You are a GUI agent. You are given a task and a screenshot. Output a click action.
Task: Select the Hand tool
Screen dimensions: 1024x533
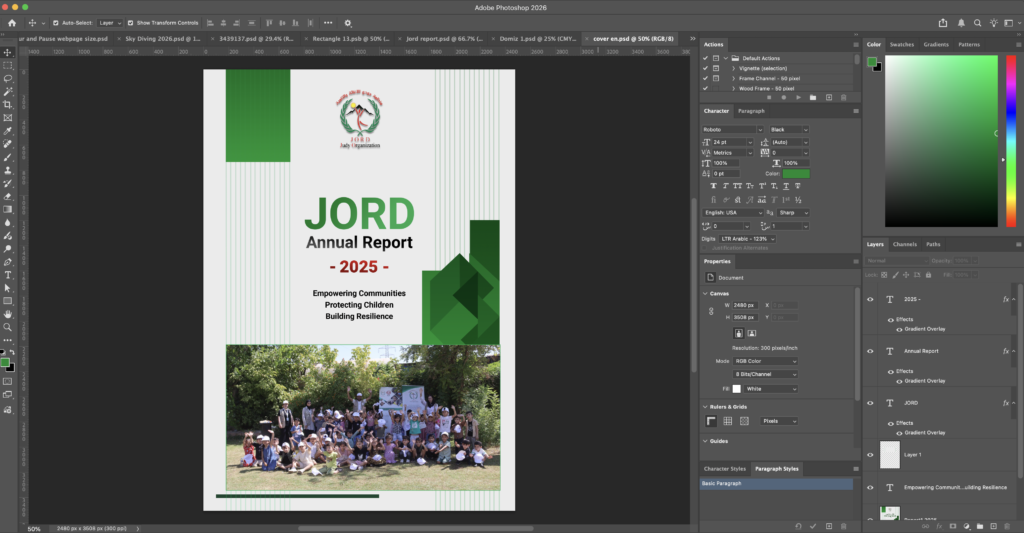8,314
